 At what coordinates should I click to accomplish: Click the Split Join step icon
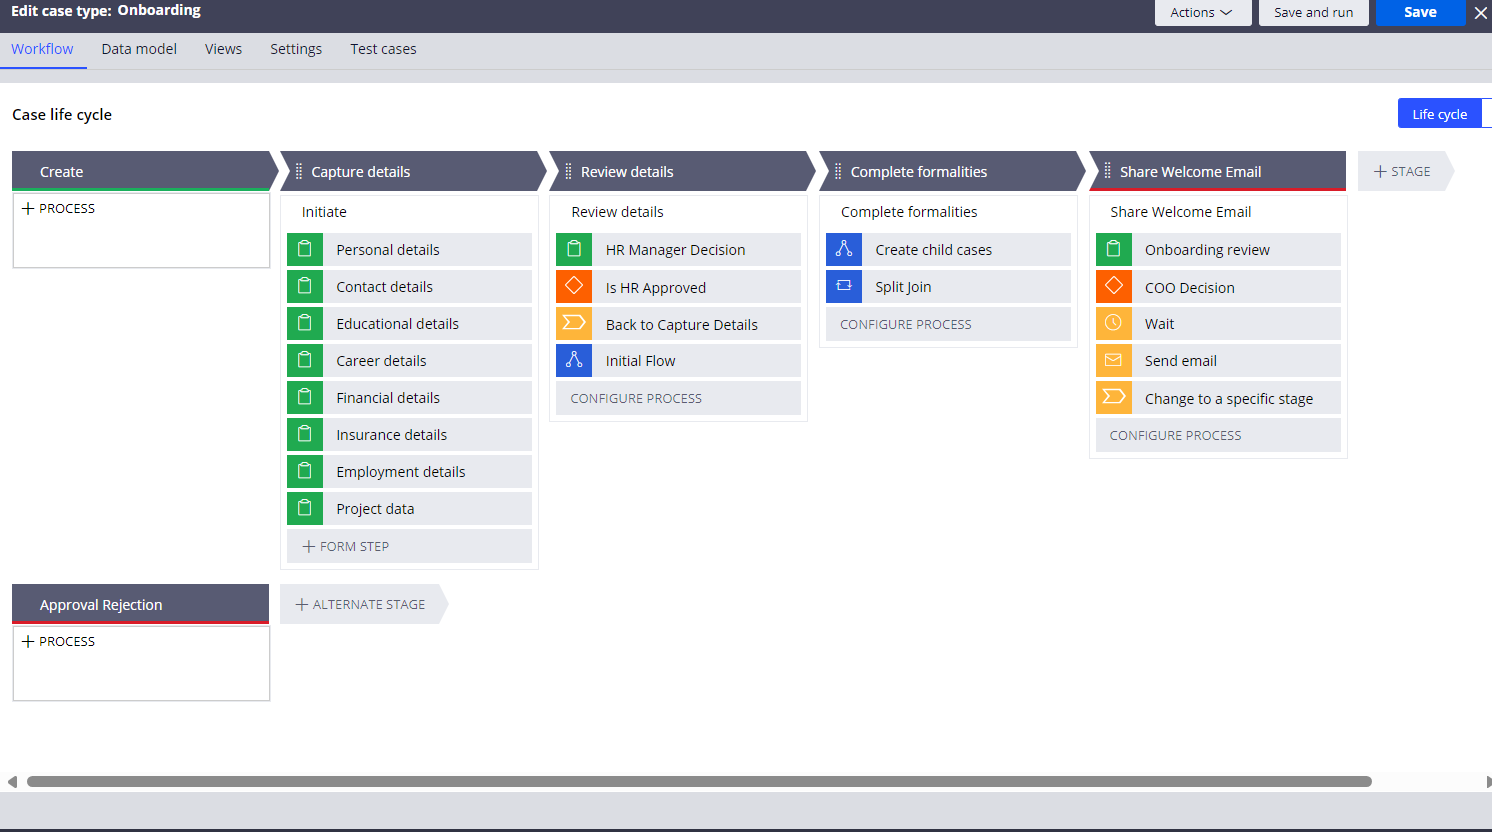pos(844,287)
